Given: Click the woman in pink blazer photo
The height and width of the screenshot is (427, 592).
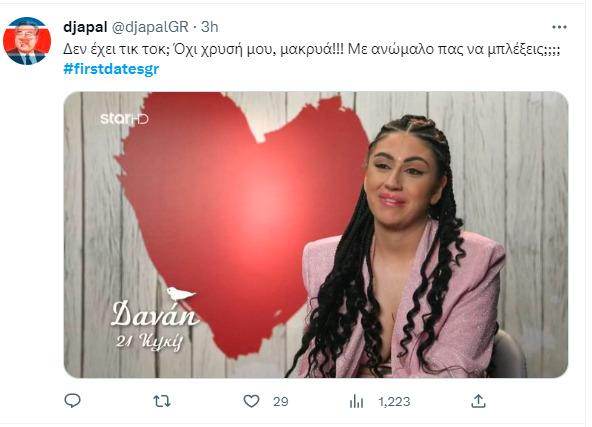Looking at the screenshot, I should click(x=402, y=247).
